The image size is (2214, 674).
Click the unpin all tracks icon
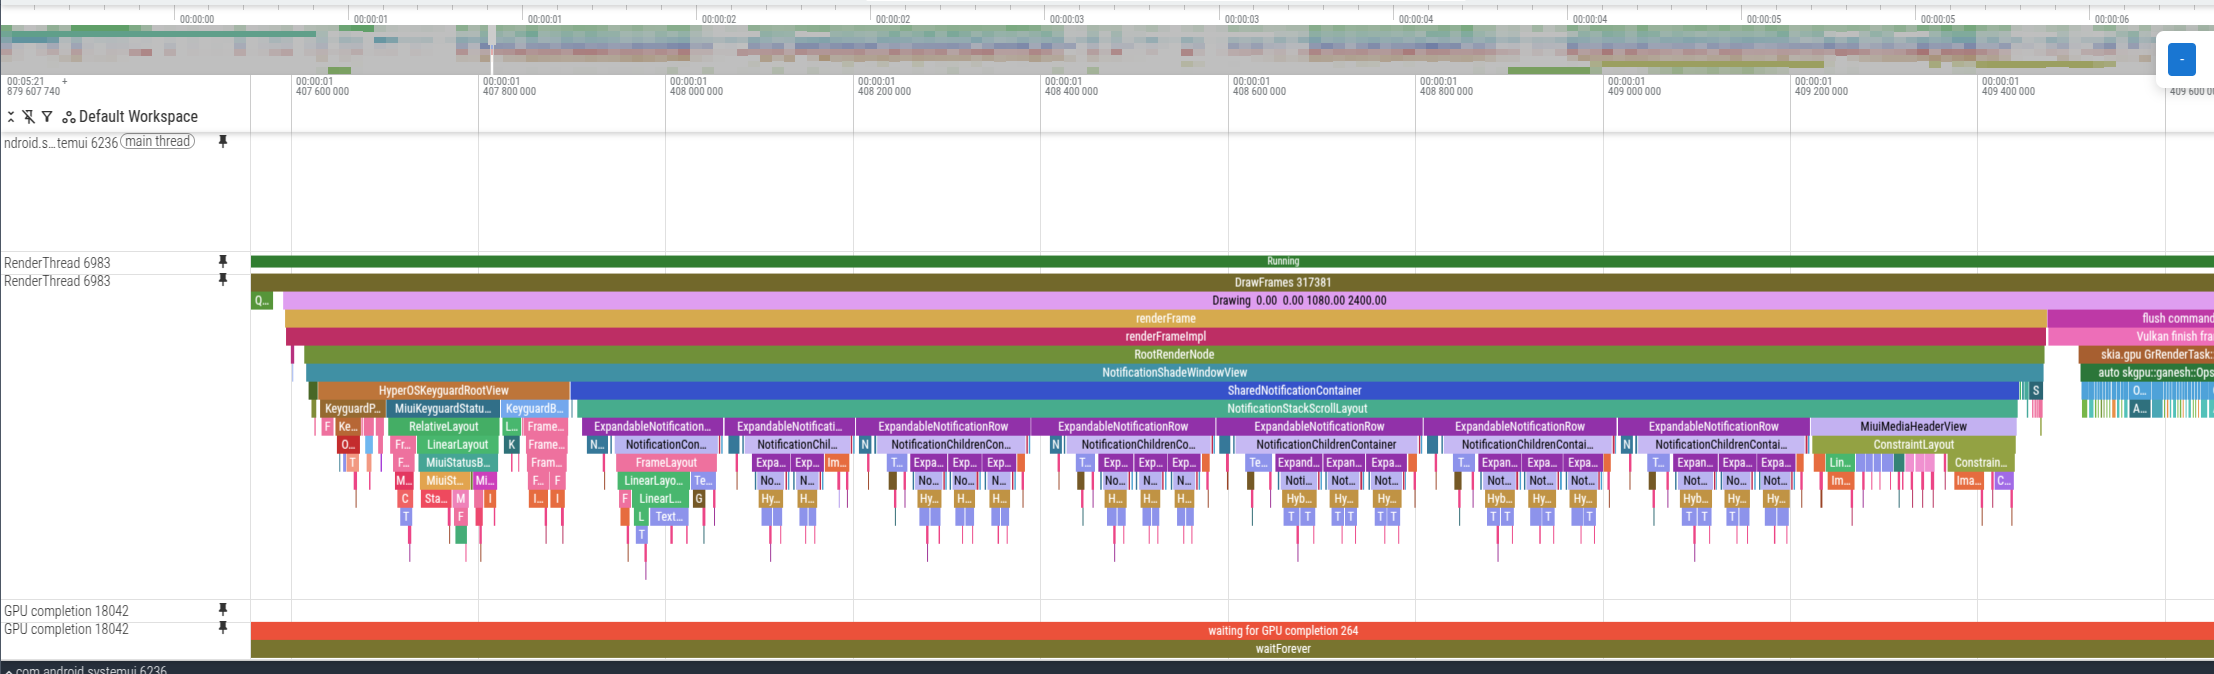click(x=29, y=117)
